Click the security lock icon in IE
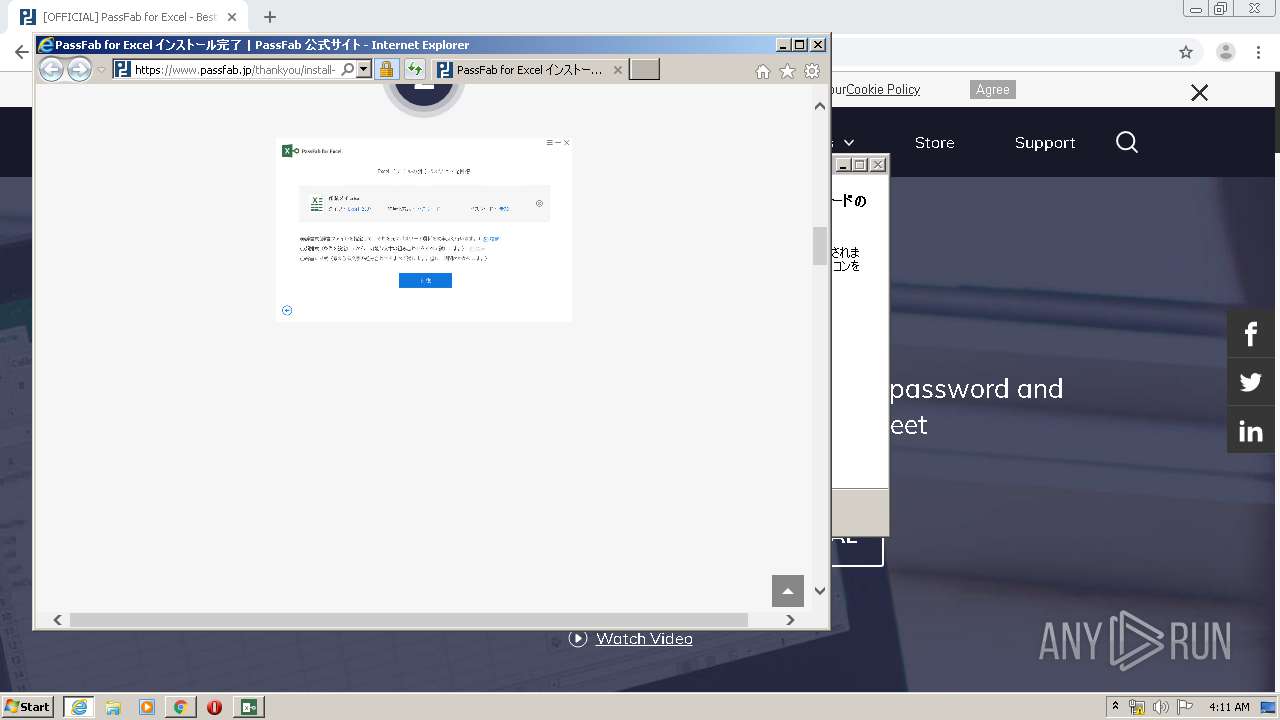Image resolution: width=1280 pixels, height=720 pixels. point(386,69)
